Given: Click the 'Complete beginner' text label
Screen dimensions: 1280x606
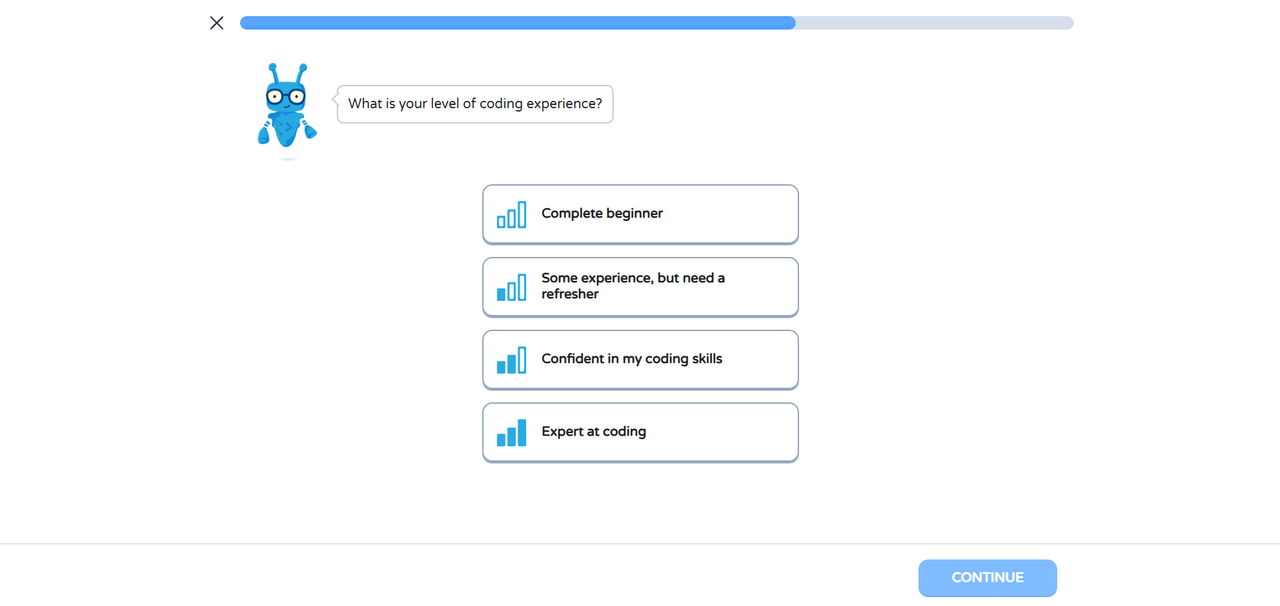Looking at the screenshot, I should 602,213.
